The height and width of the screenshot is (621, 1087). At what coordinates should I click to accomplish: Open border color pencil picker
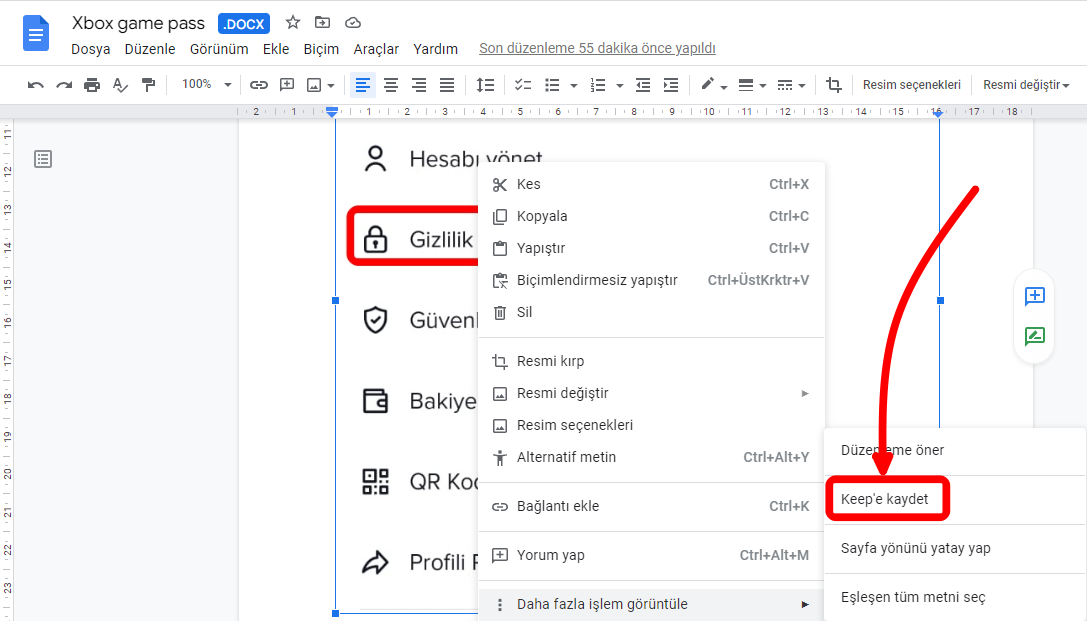tap(713, 85)
